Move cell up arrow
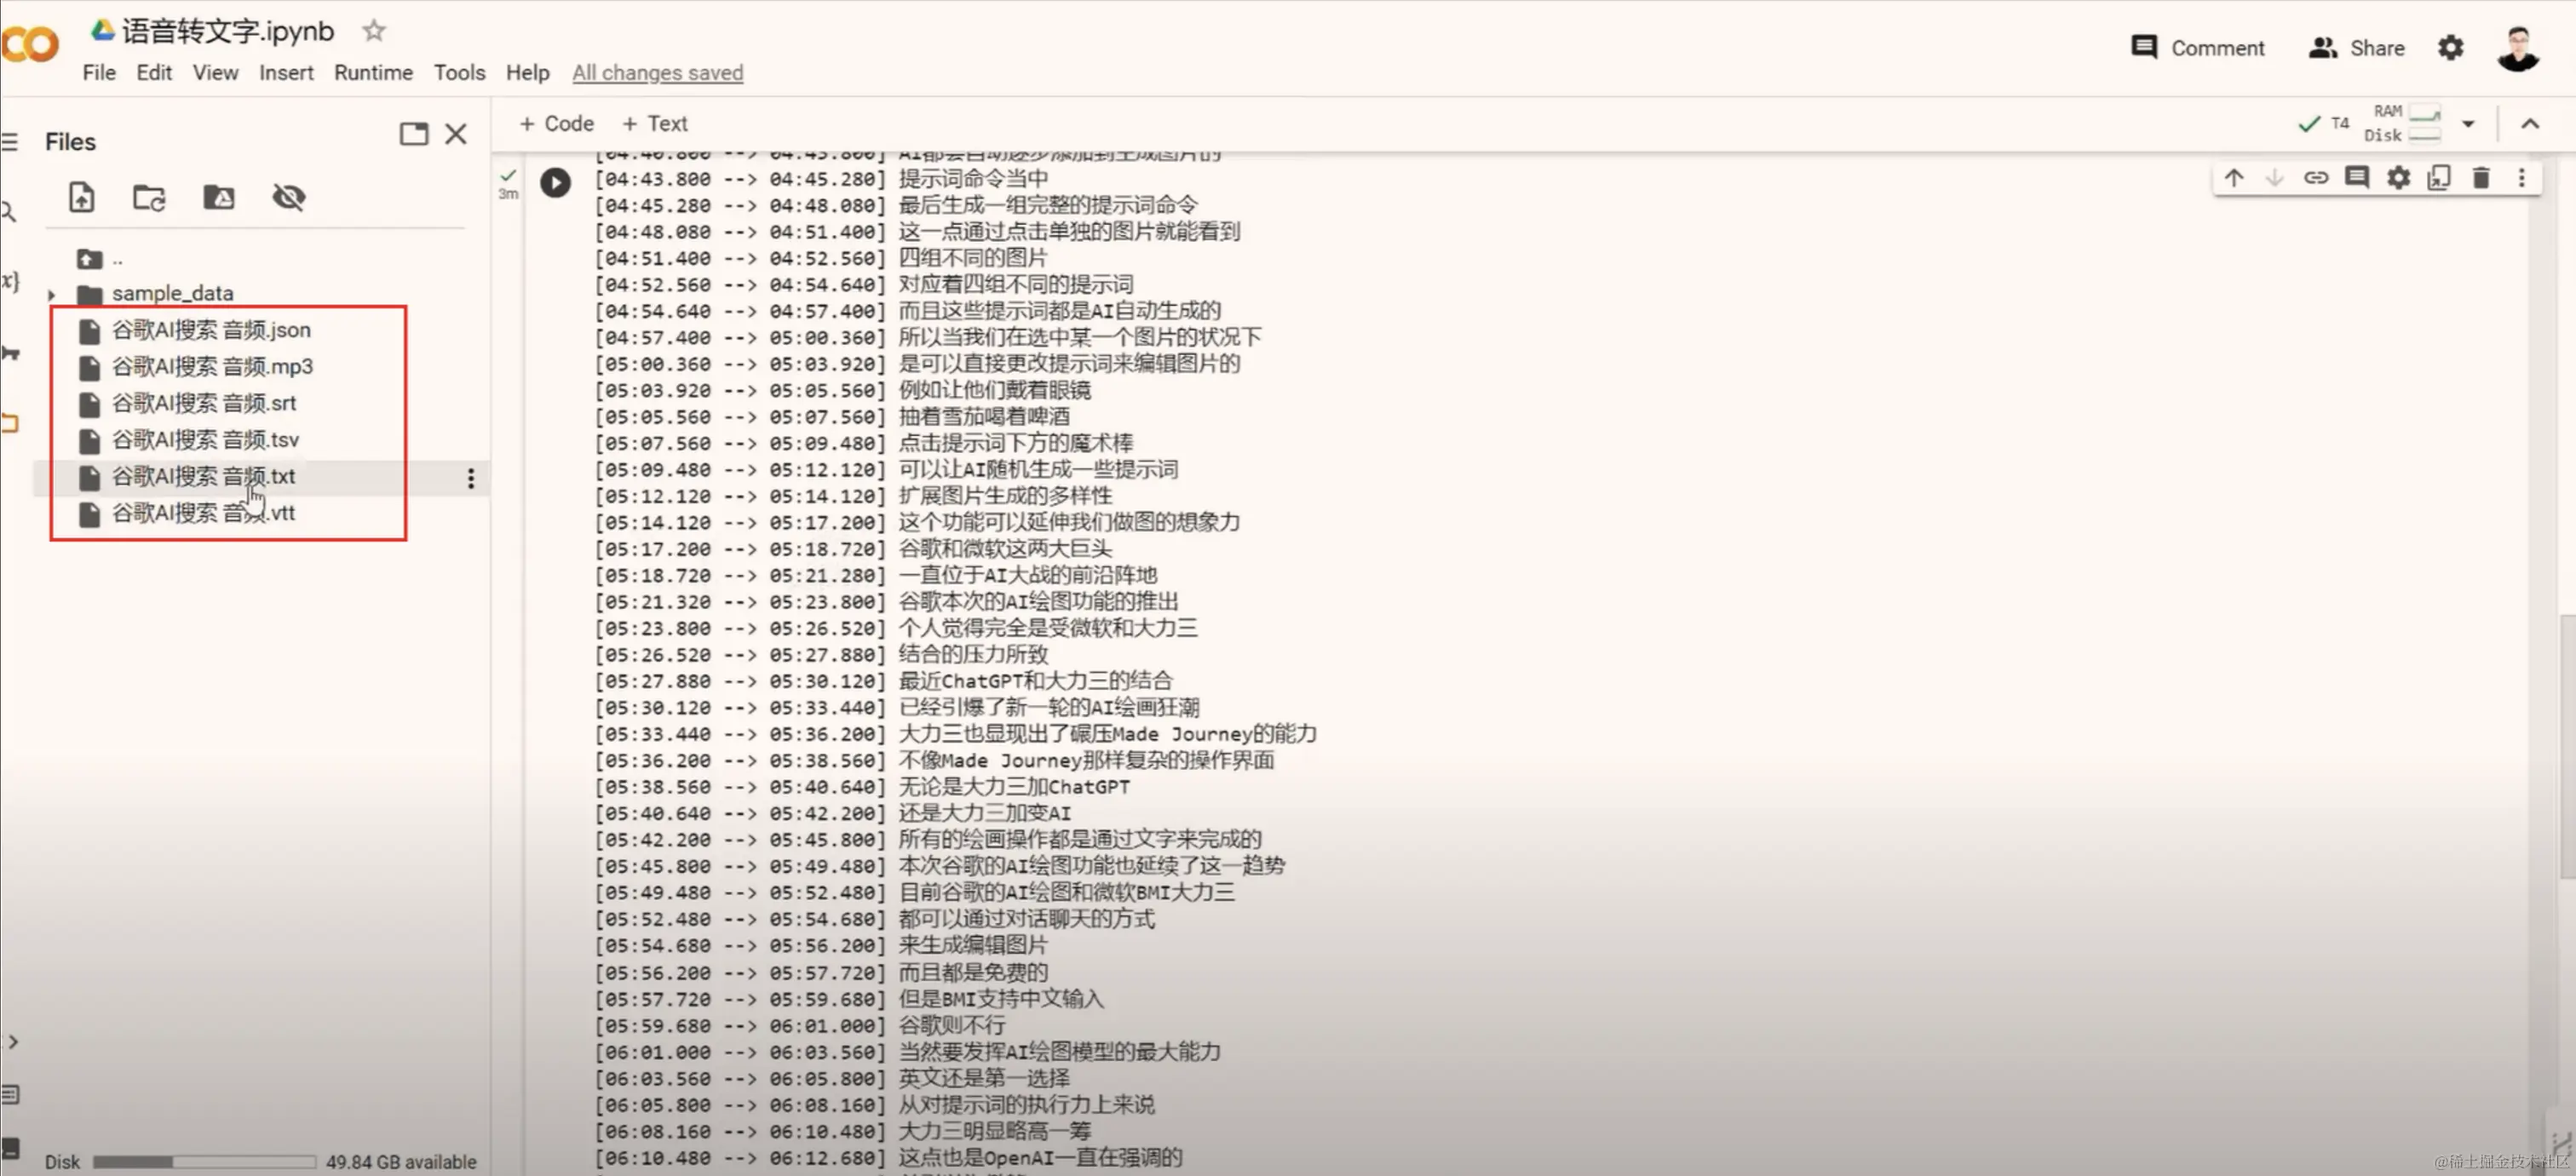 pyautogui.click(x=2233, y=178)
